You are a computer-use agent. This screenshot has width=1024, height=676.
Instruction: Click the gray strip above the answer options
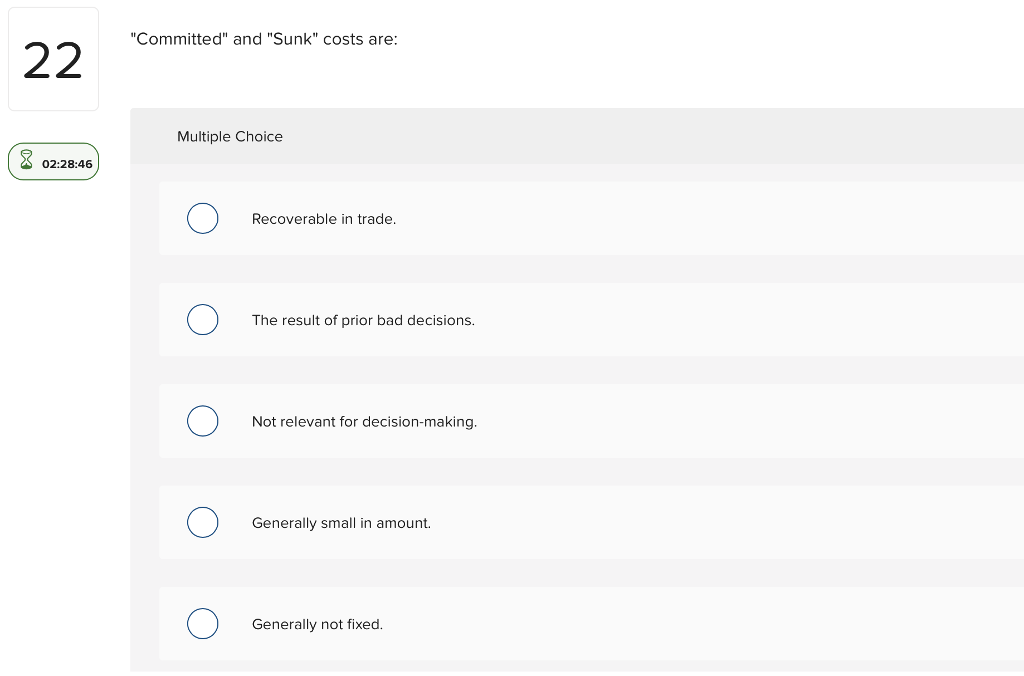point(600,170)
